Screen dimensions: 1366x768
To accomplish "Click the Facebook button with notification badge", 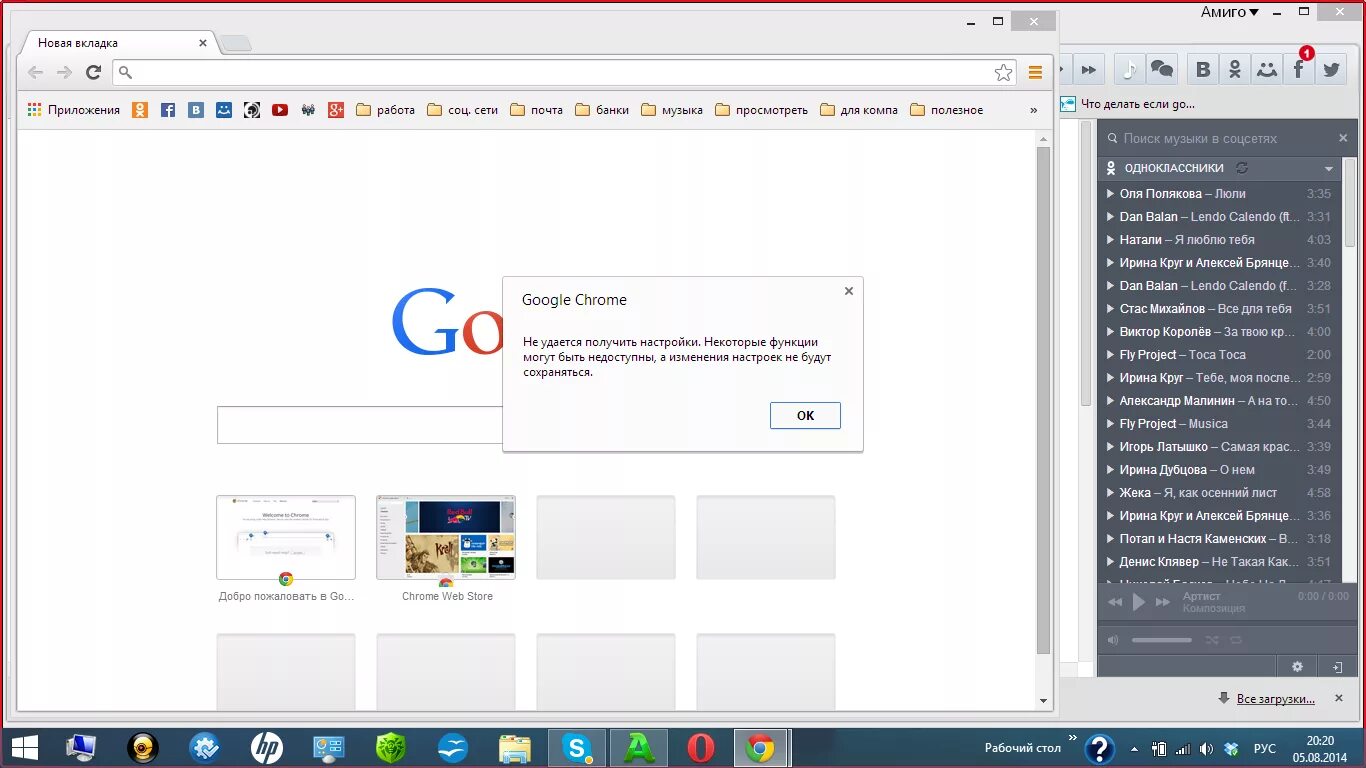I will pyautogui.click(x=1299, y=69).
